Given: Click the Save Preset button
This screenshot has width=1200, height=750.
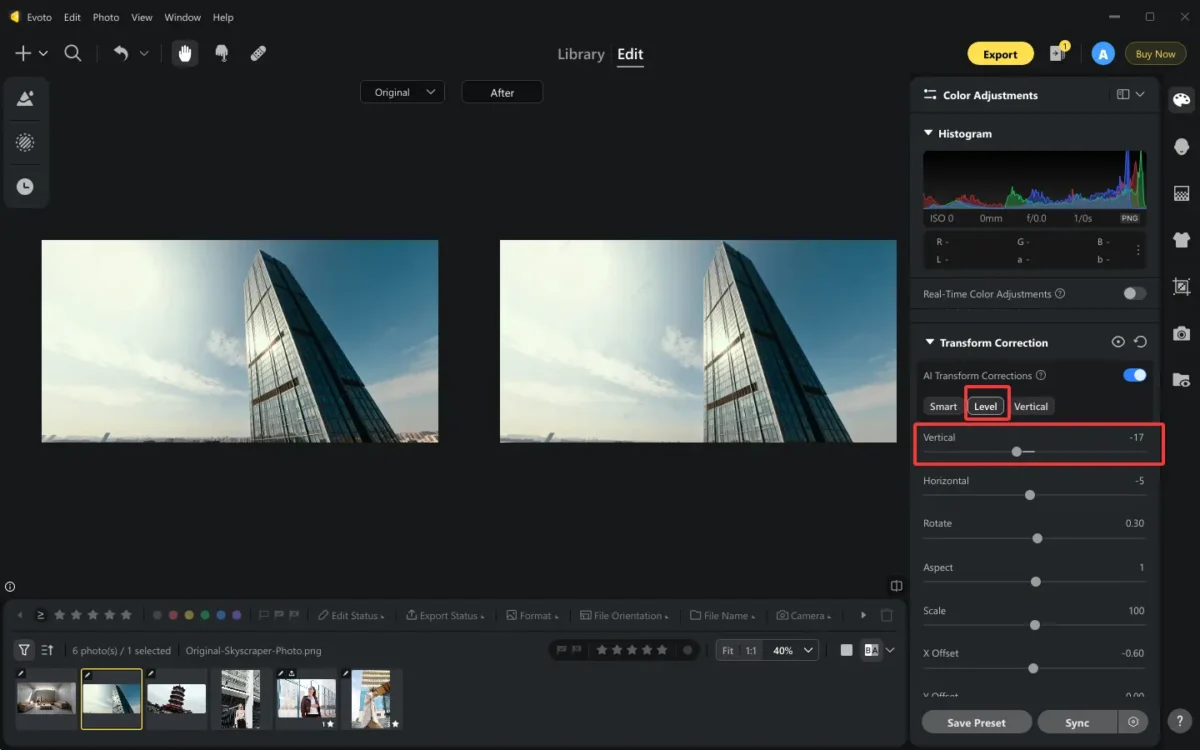Looking at the screenshot, I should coord(976,722).
